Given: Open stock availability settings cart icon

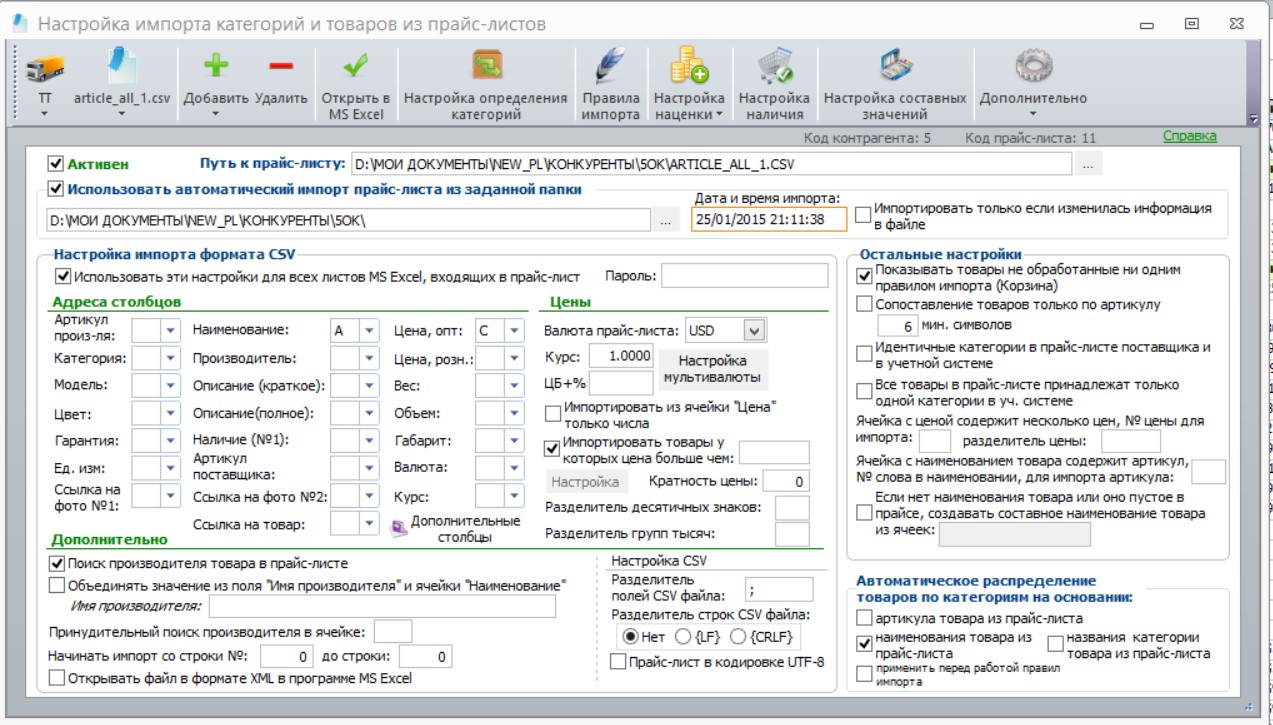Looking at the screenshot, I should point(774,67).
